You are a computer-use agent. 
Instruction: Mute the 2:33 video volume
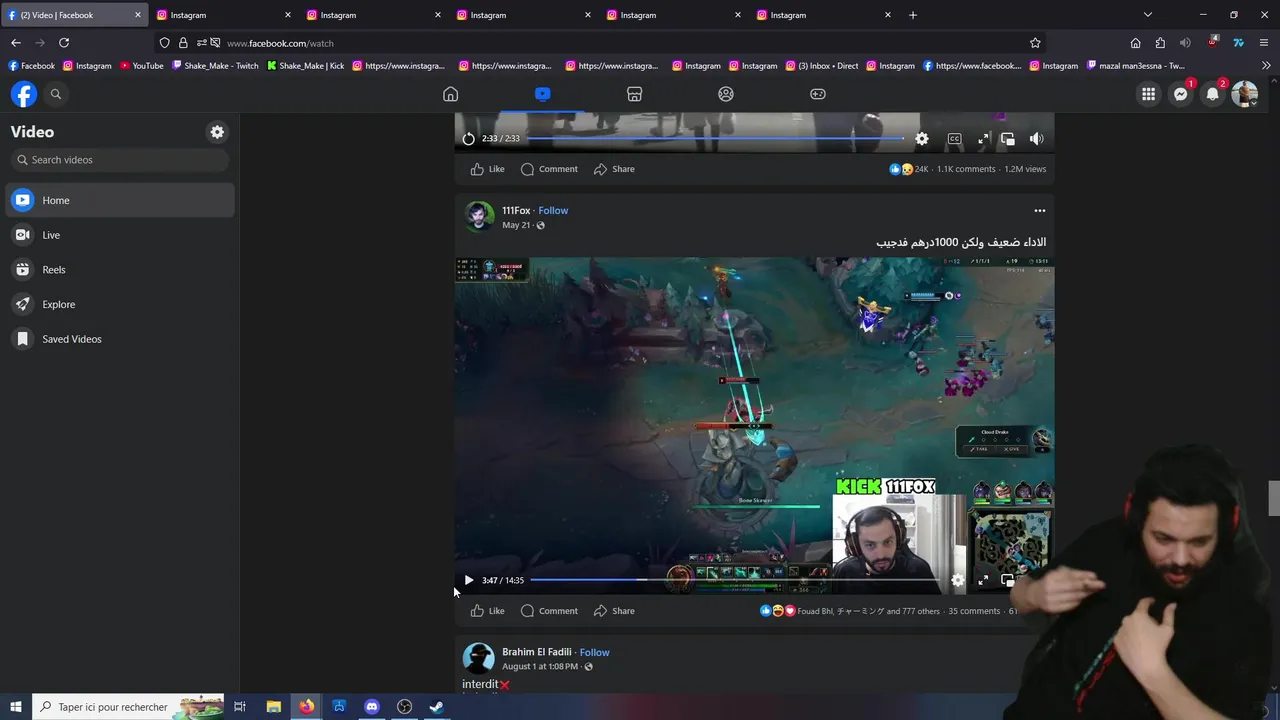(x=1037, y=139)
